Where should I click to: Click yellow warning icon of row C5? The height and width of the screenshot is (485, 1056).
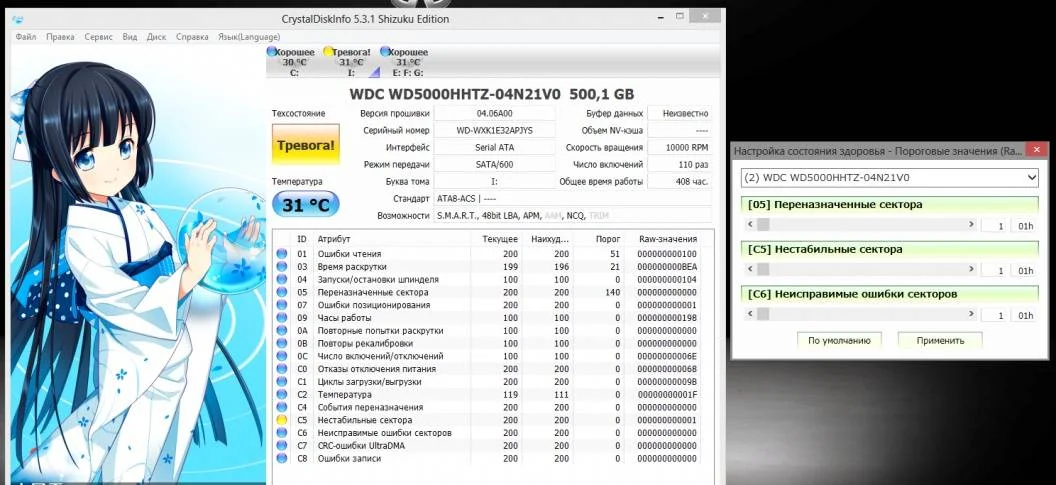pyautogui.click(x=282, y=420)
